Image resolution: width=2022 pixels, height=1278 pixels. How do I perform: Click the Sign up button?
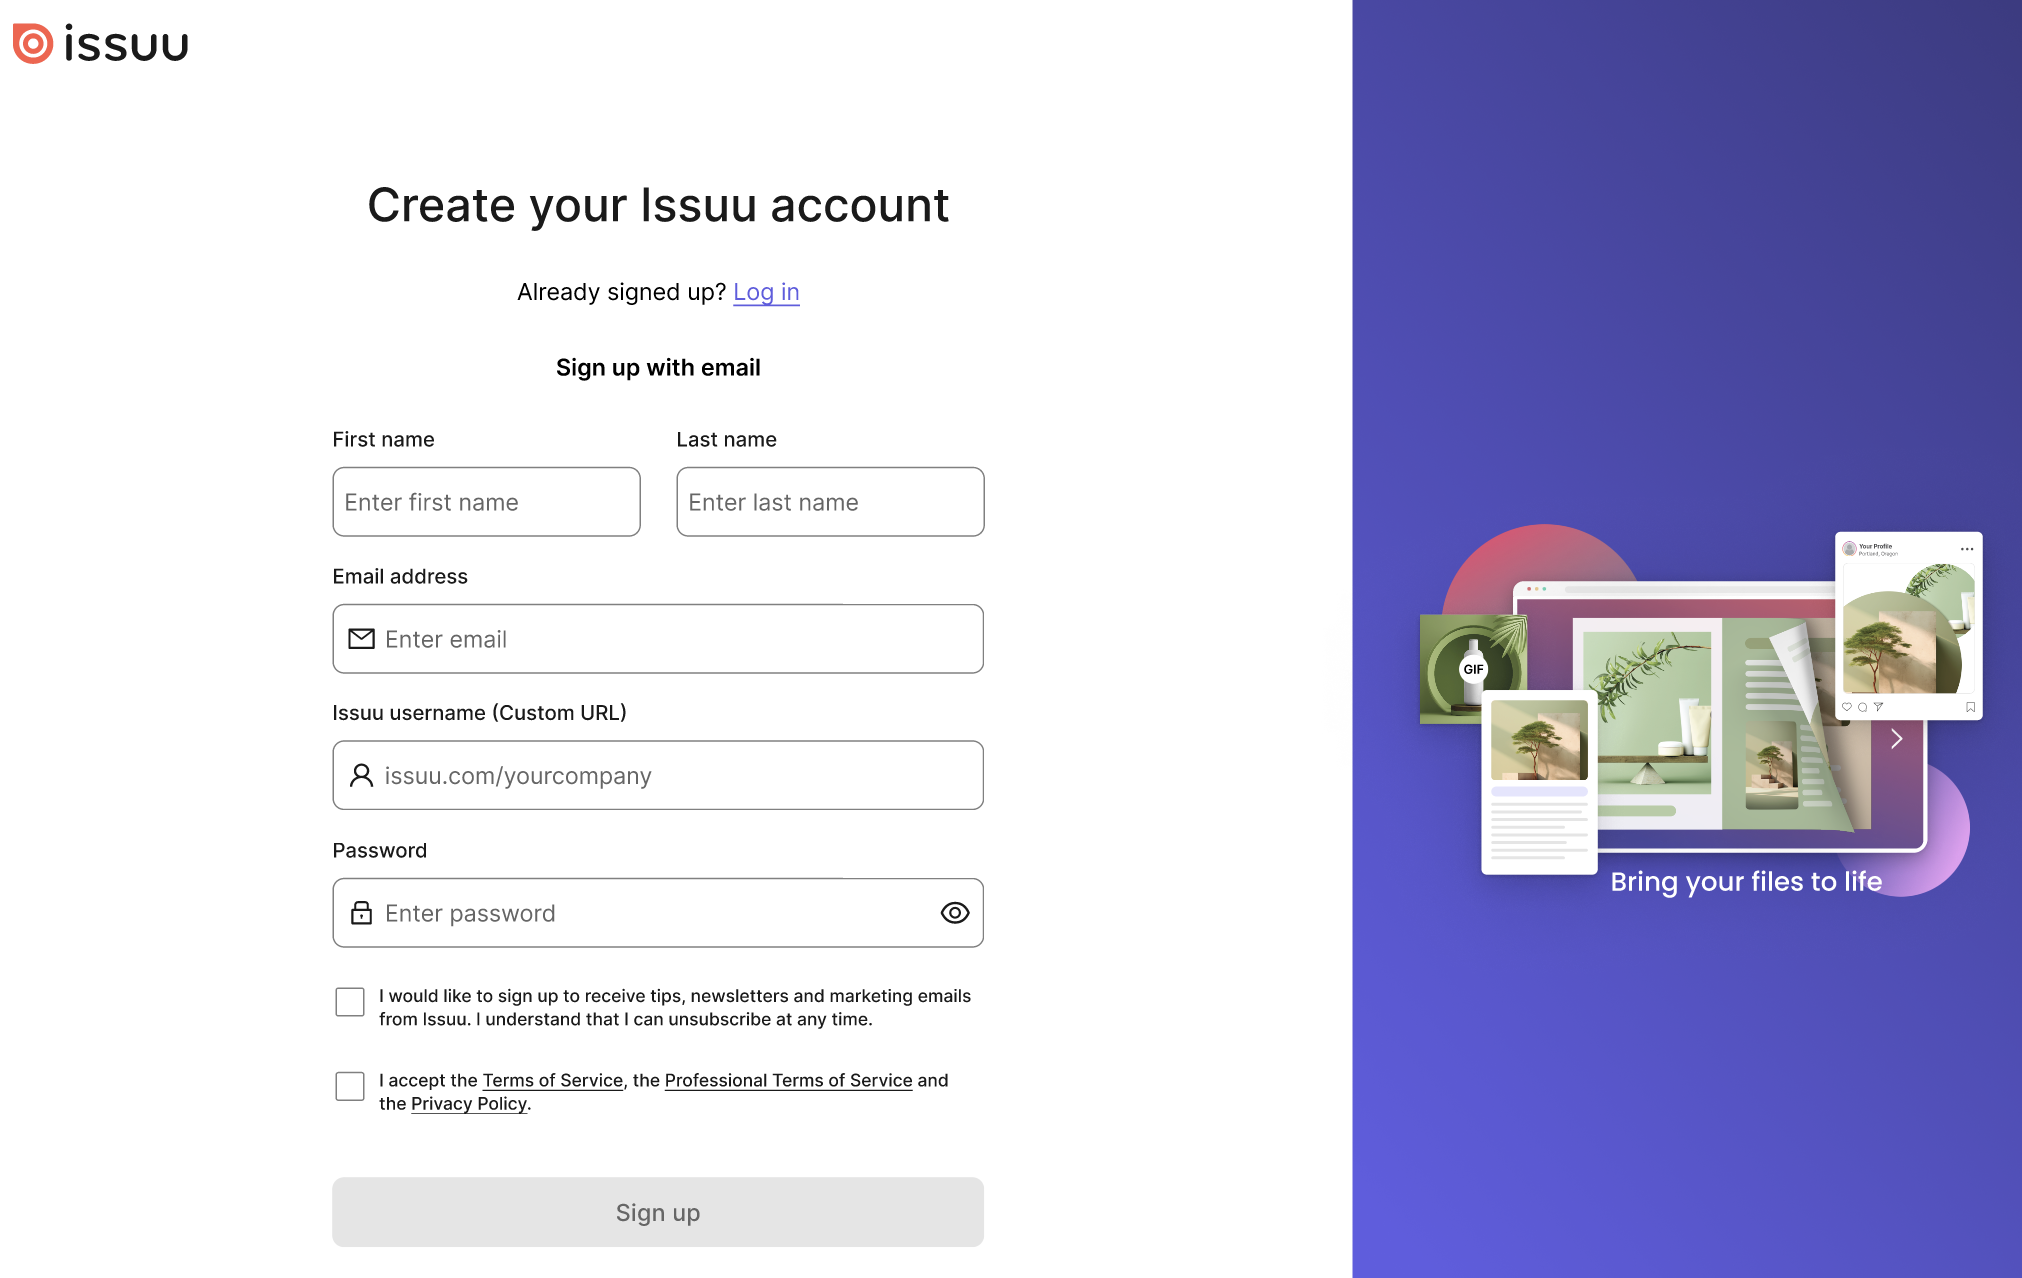[x=658, y=1212]
